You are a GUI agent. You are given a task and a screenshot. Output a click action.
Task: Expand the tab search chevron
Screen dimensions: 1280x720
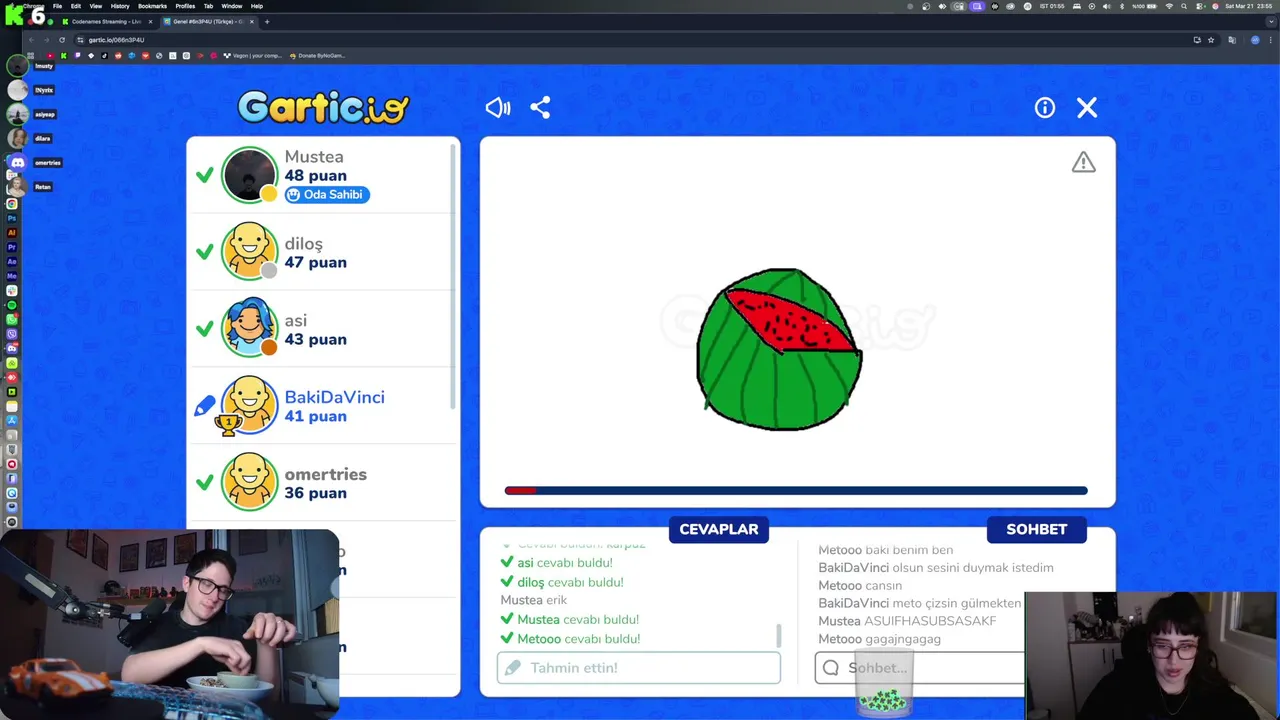point(1271,21)
